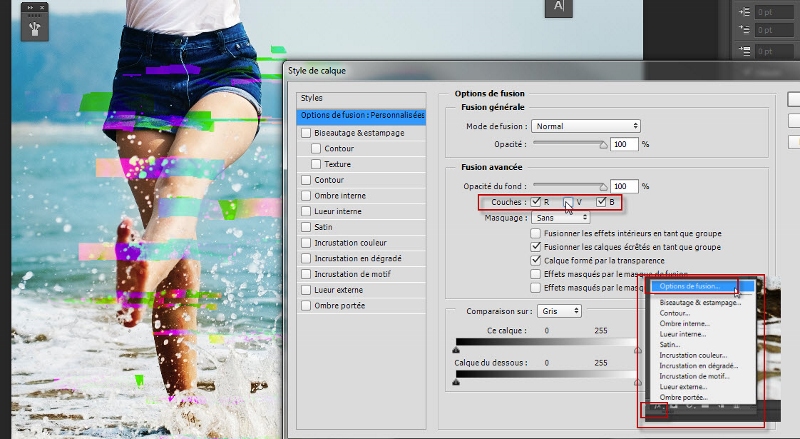
Task: Select 'Options de fusion : Personnalisées' entry
Action: point(361,115)
